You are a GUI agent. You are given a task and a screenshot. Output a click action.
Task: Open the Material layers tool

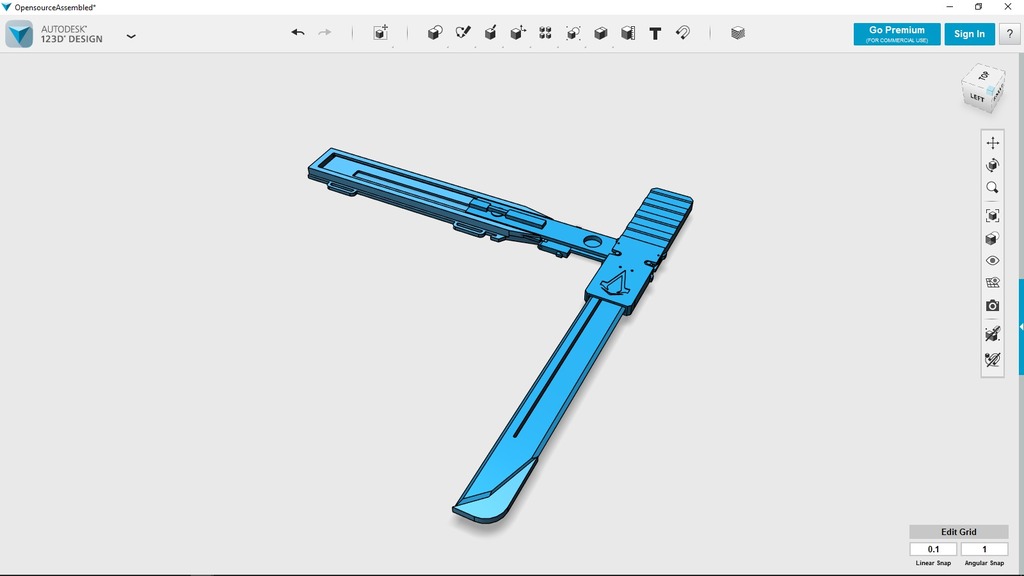(737, 33)
